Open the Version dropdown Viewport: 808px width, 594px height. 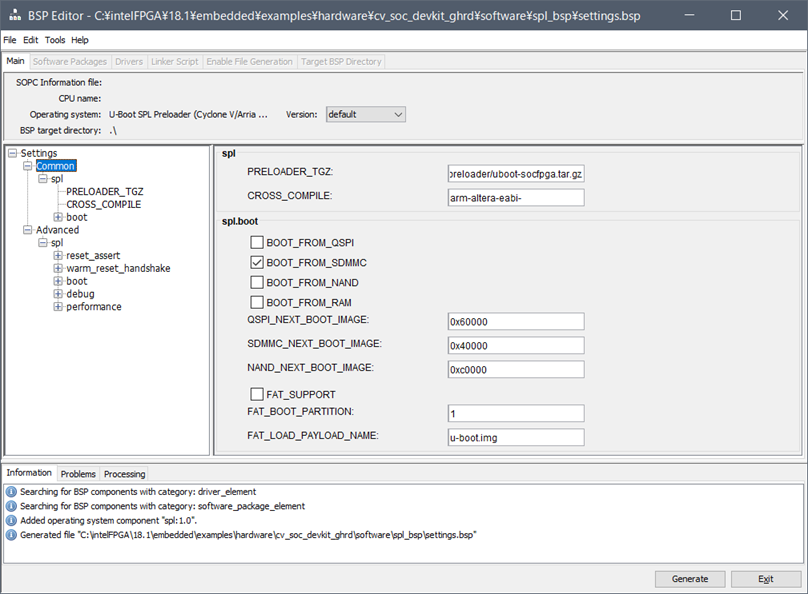365,115
